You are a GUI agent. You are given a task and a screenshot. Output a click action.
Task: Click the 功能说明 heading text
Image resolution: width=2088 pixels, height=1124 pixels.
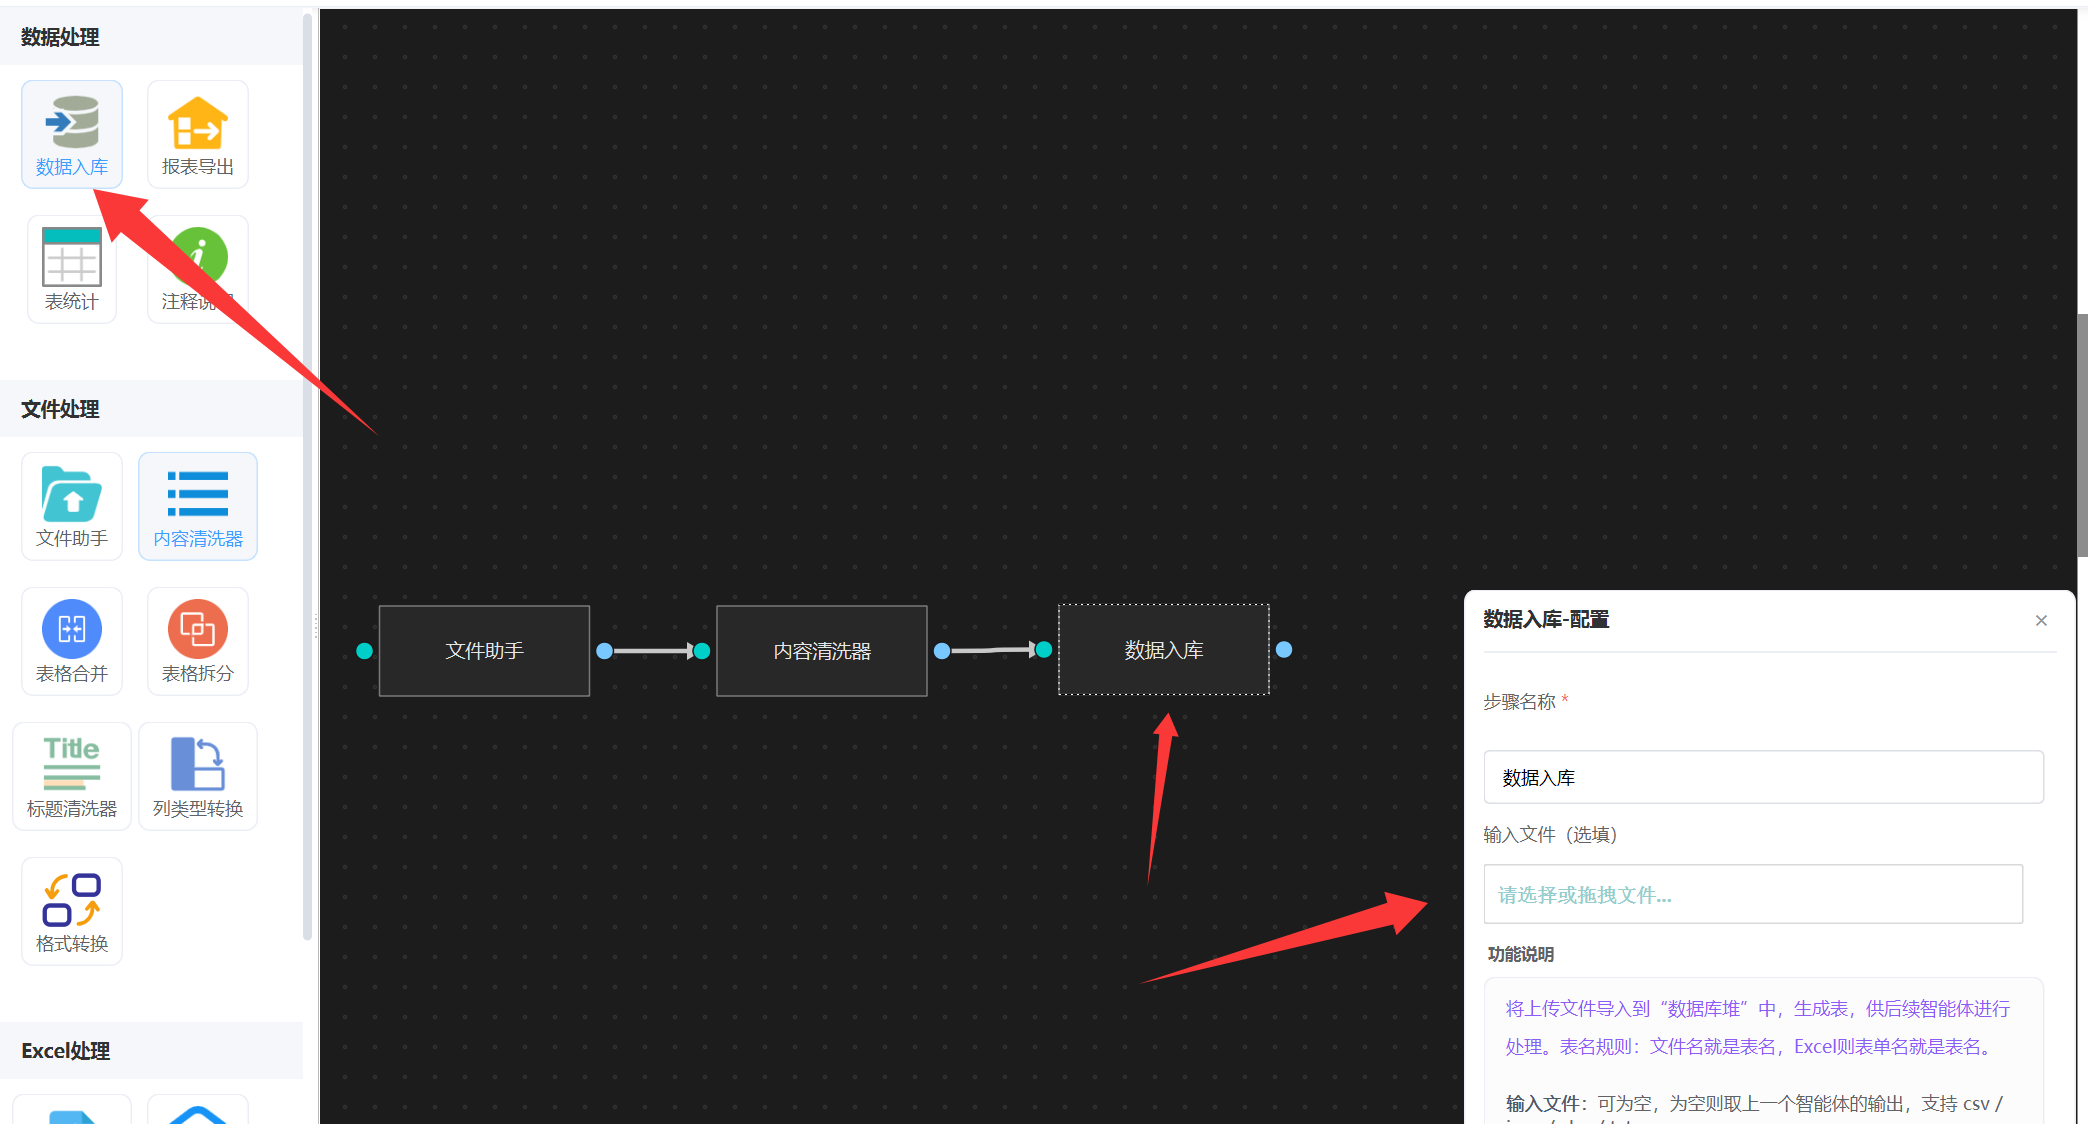pyautogui.click(x=1520, y=954)
